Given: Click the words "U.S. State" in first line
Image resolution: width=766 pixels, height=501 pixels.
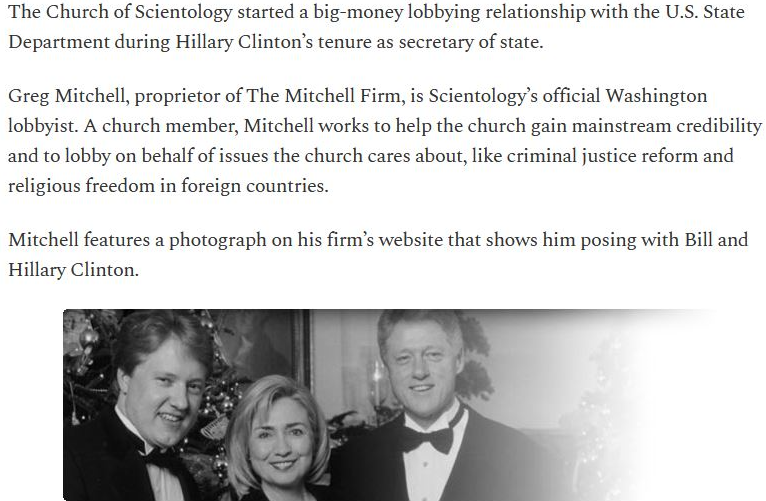Looking at the screenshot, I should tap(705, 12).
